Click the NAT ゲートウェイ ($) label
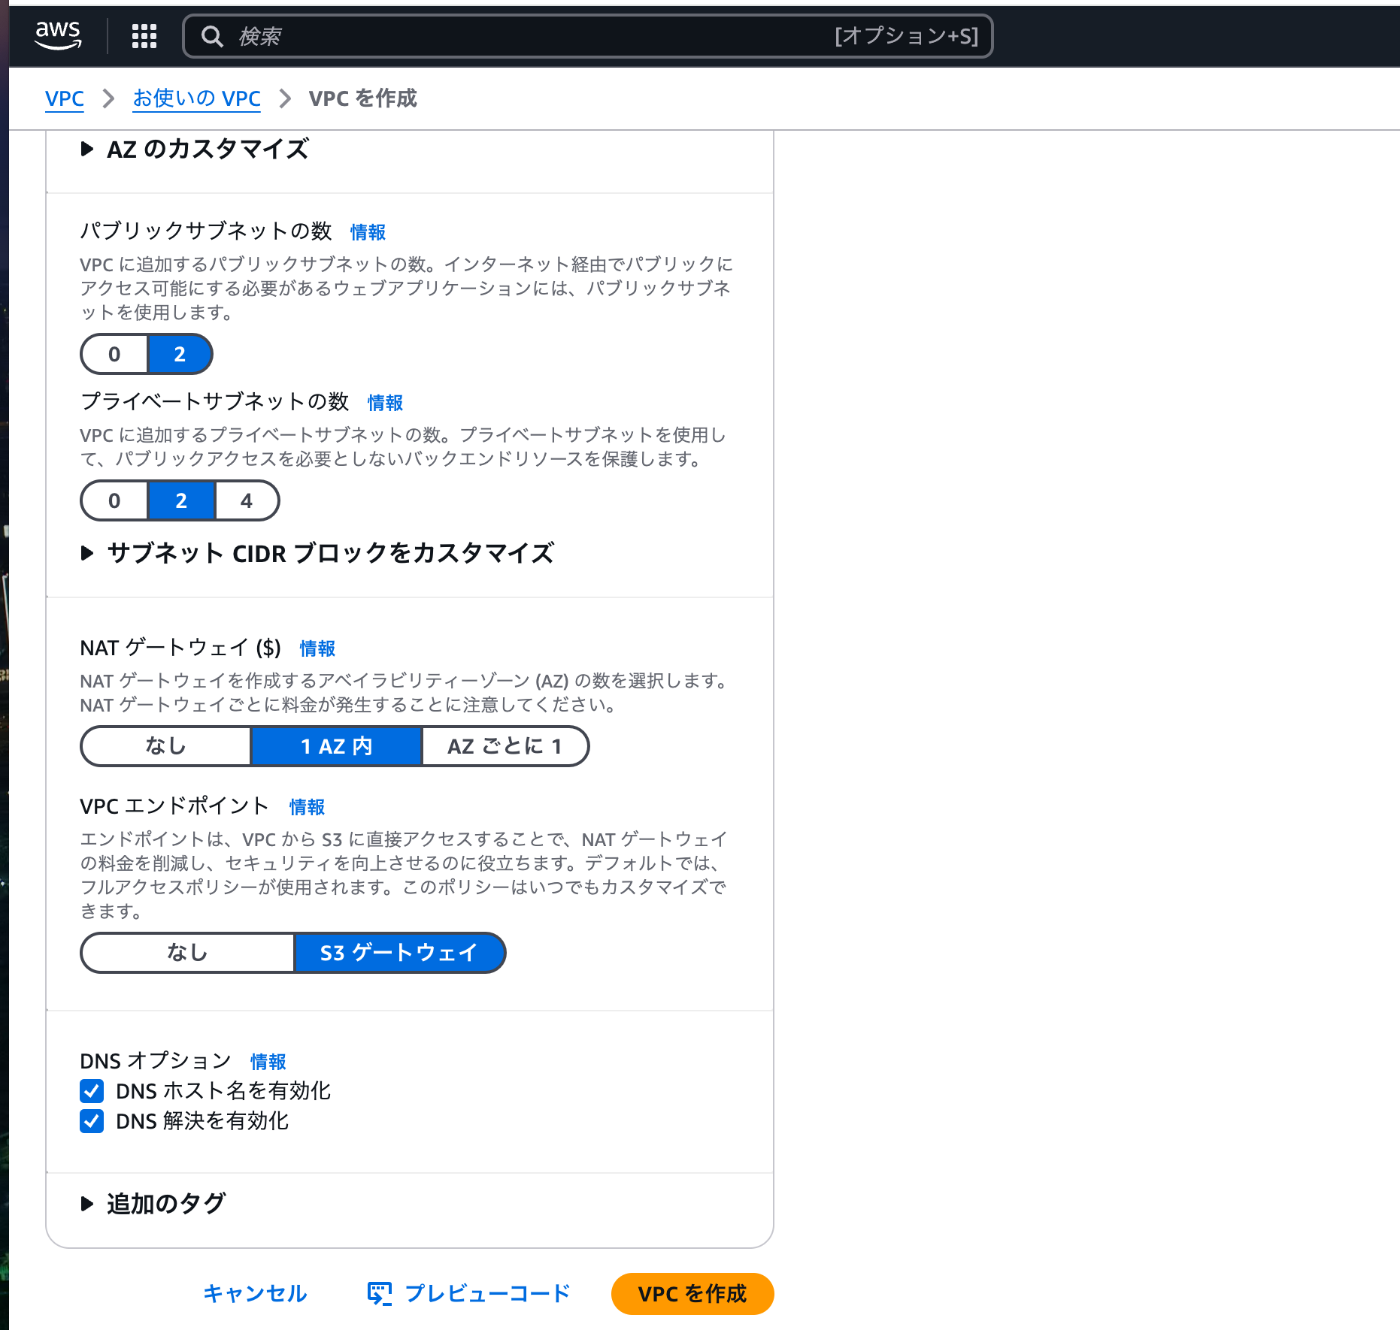Viewport: 1400px width, 1330px height. 181,648
